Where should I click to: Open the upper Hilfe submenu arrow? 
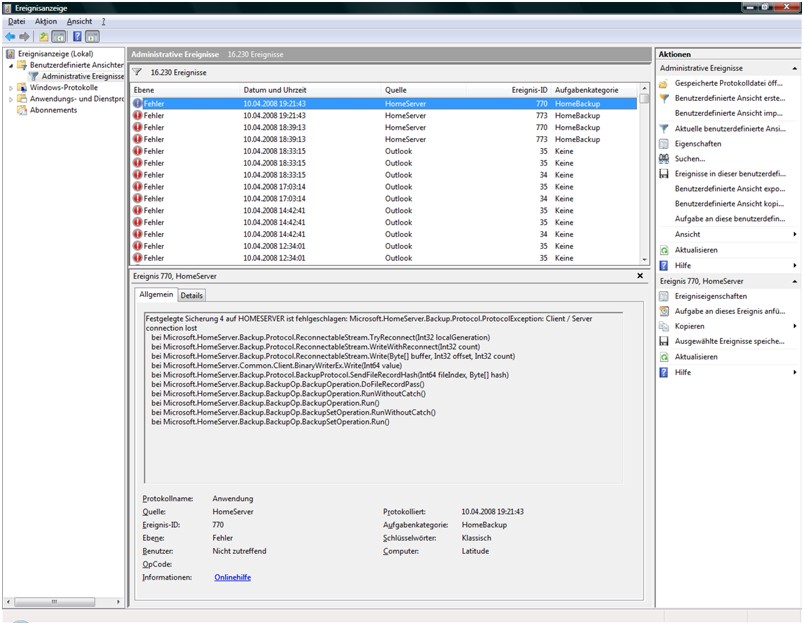pos(795,266)
